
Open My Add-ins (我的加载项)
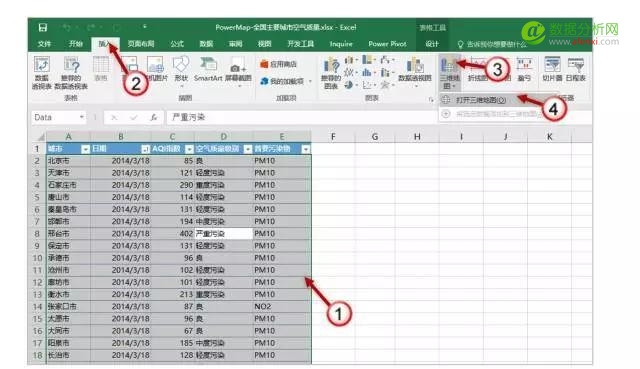click(x=282, y=81)
